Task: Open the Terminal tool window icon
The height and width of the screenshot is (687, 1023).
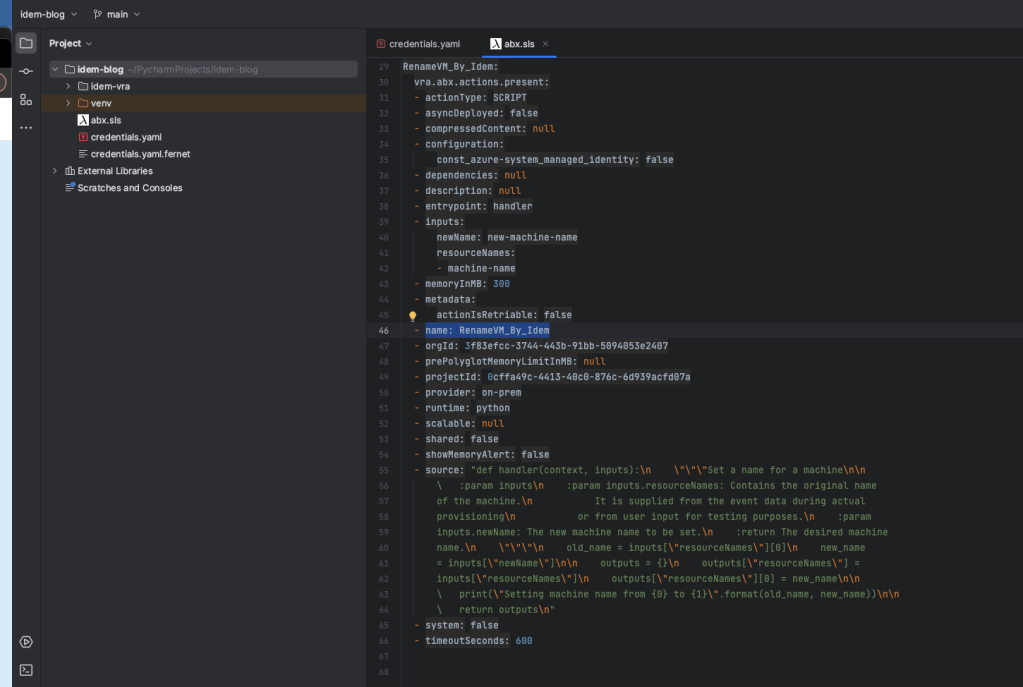Action: [26, 670]
